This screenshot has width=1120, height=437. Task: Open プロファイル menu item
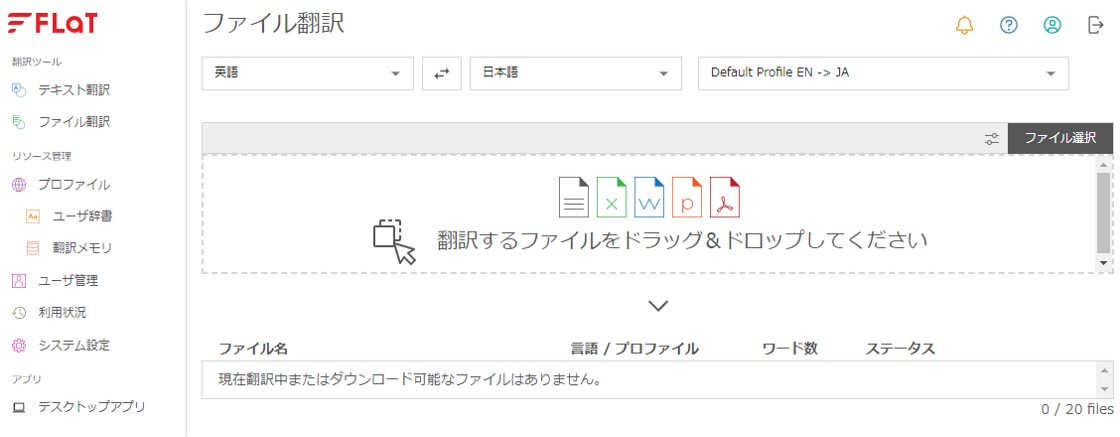pyautogui.click(x=74, y=185)
